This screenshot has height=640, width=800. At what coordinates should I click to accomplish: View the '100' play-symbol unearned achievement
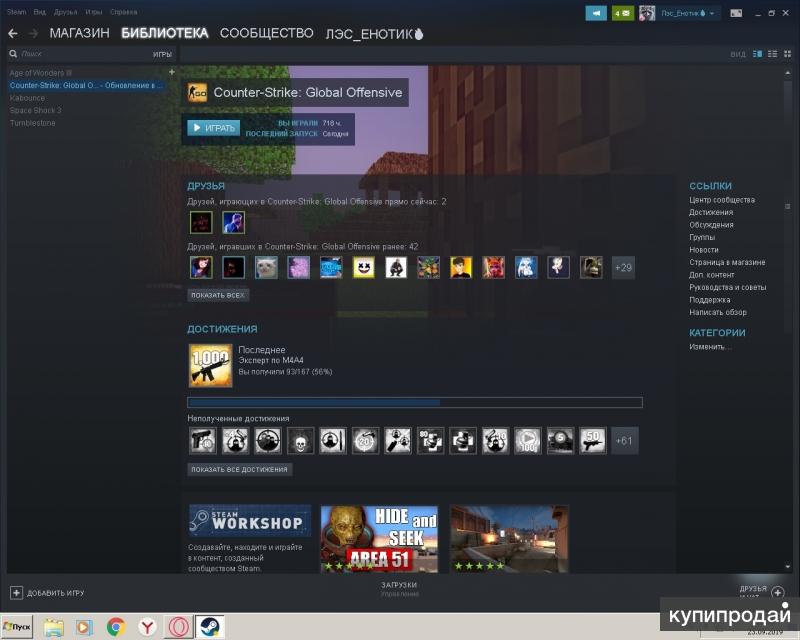pyautogui.click(x=528, y=440)
